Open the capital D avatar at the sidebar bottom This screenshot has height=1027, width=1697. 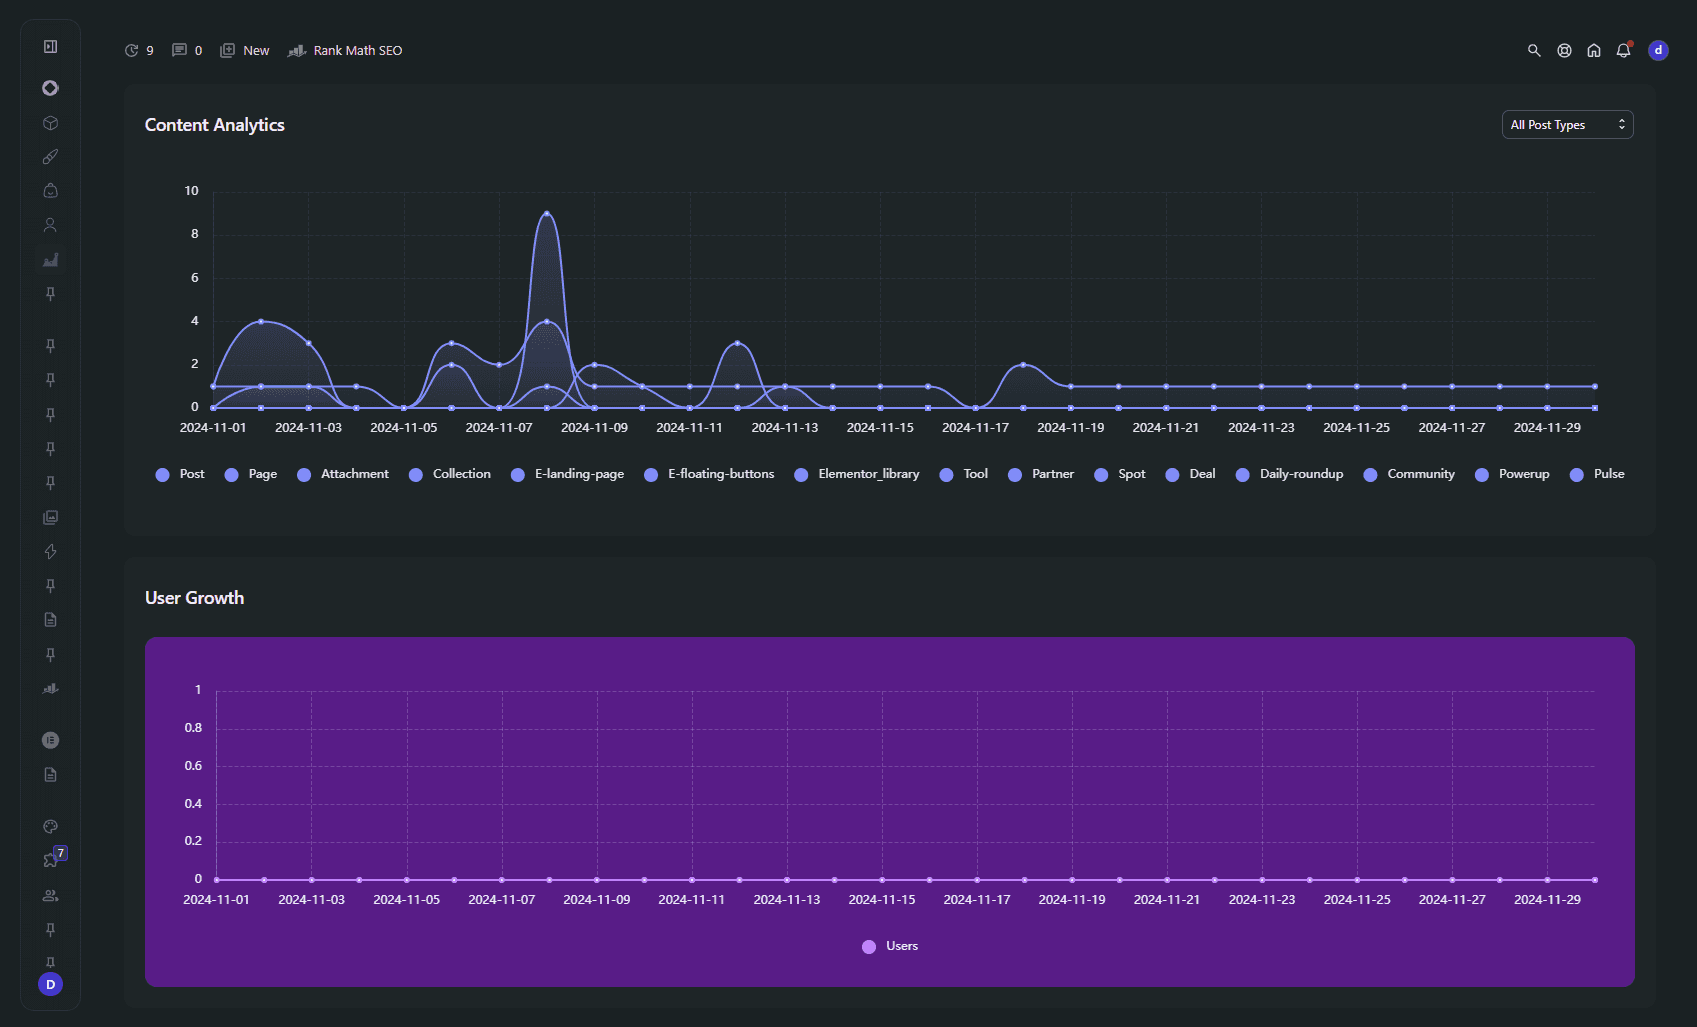pos(50,985)
